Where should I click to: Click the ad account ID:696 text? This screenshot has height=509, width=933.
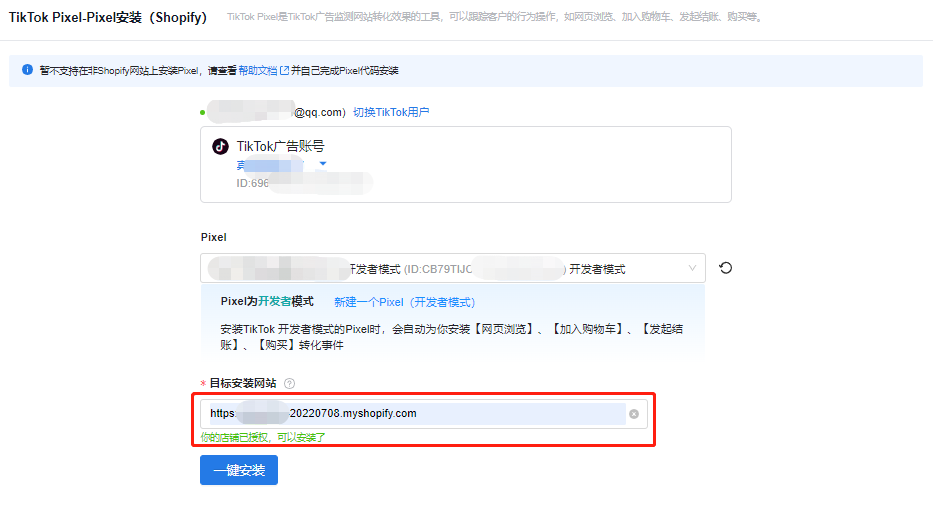[x=253, y=183]
